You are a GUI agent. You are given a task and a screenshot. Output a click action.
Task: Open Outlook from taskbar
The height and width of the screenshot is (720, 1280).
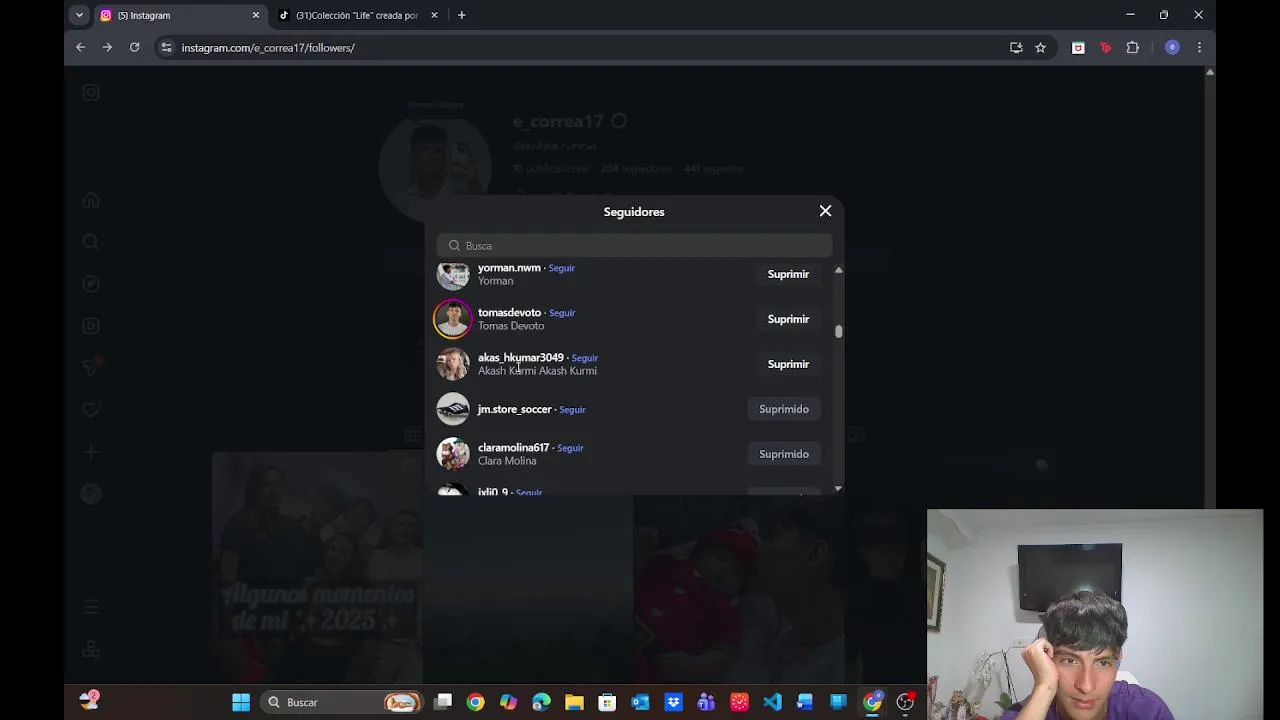(x=640, y=702)
